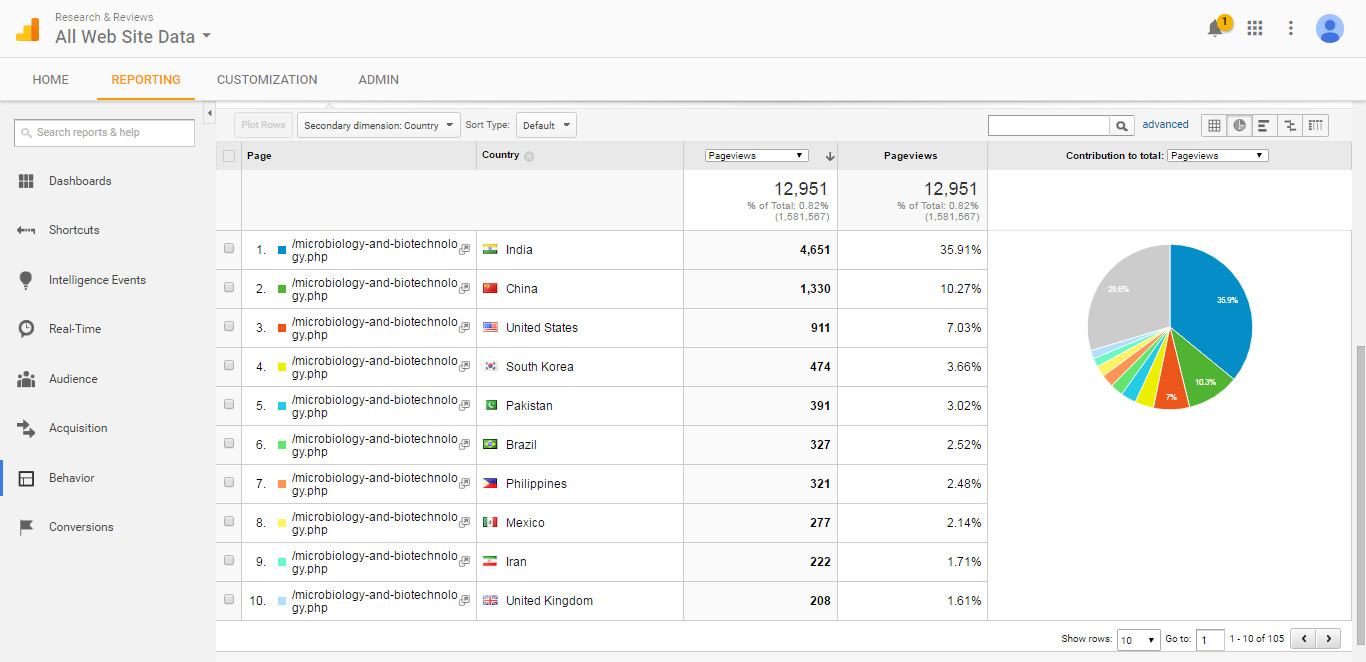Viewport: 1366px width, 662px height.
Task: Focus the table search text box
Action: [1049, 126]
